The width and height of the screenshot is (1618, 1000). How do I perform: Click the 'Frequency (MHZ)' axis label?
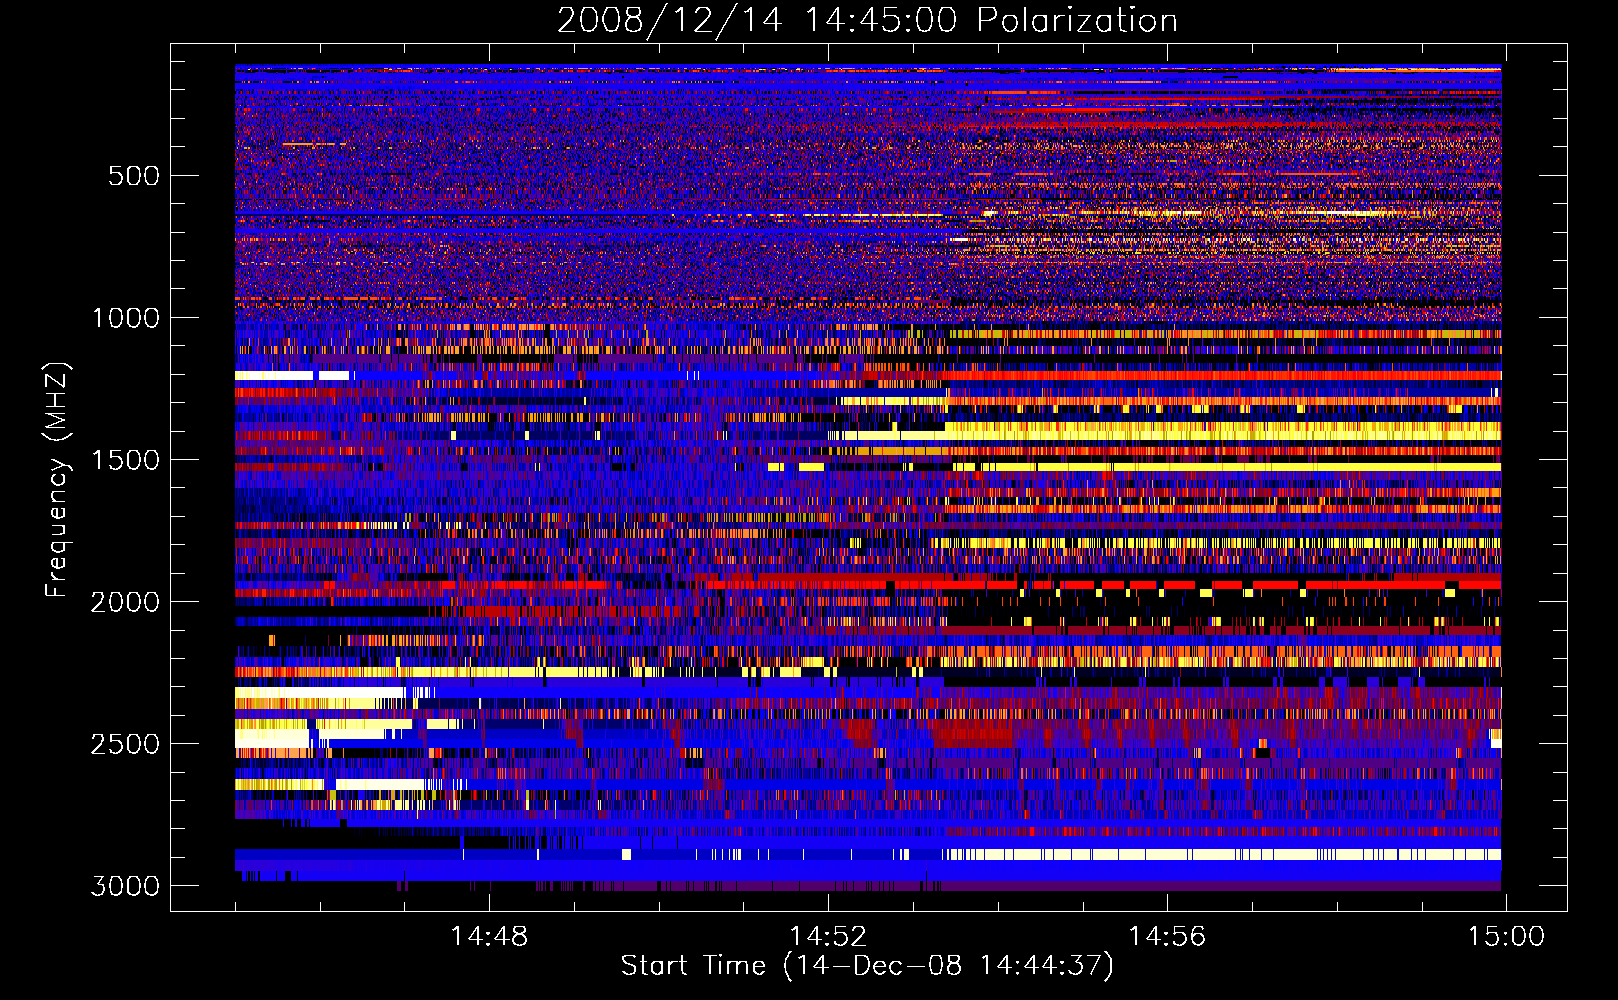(x=57, y=479)
